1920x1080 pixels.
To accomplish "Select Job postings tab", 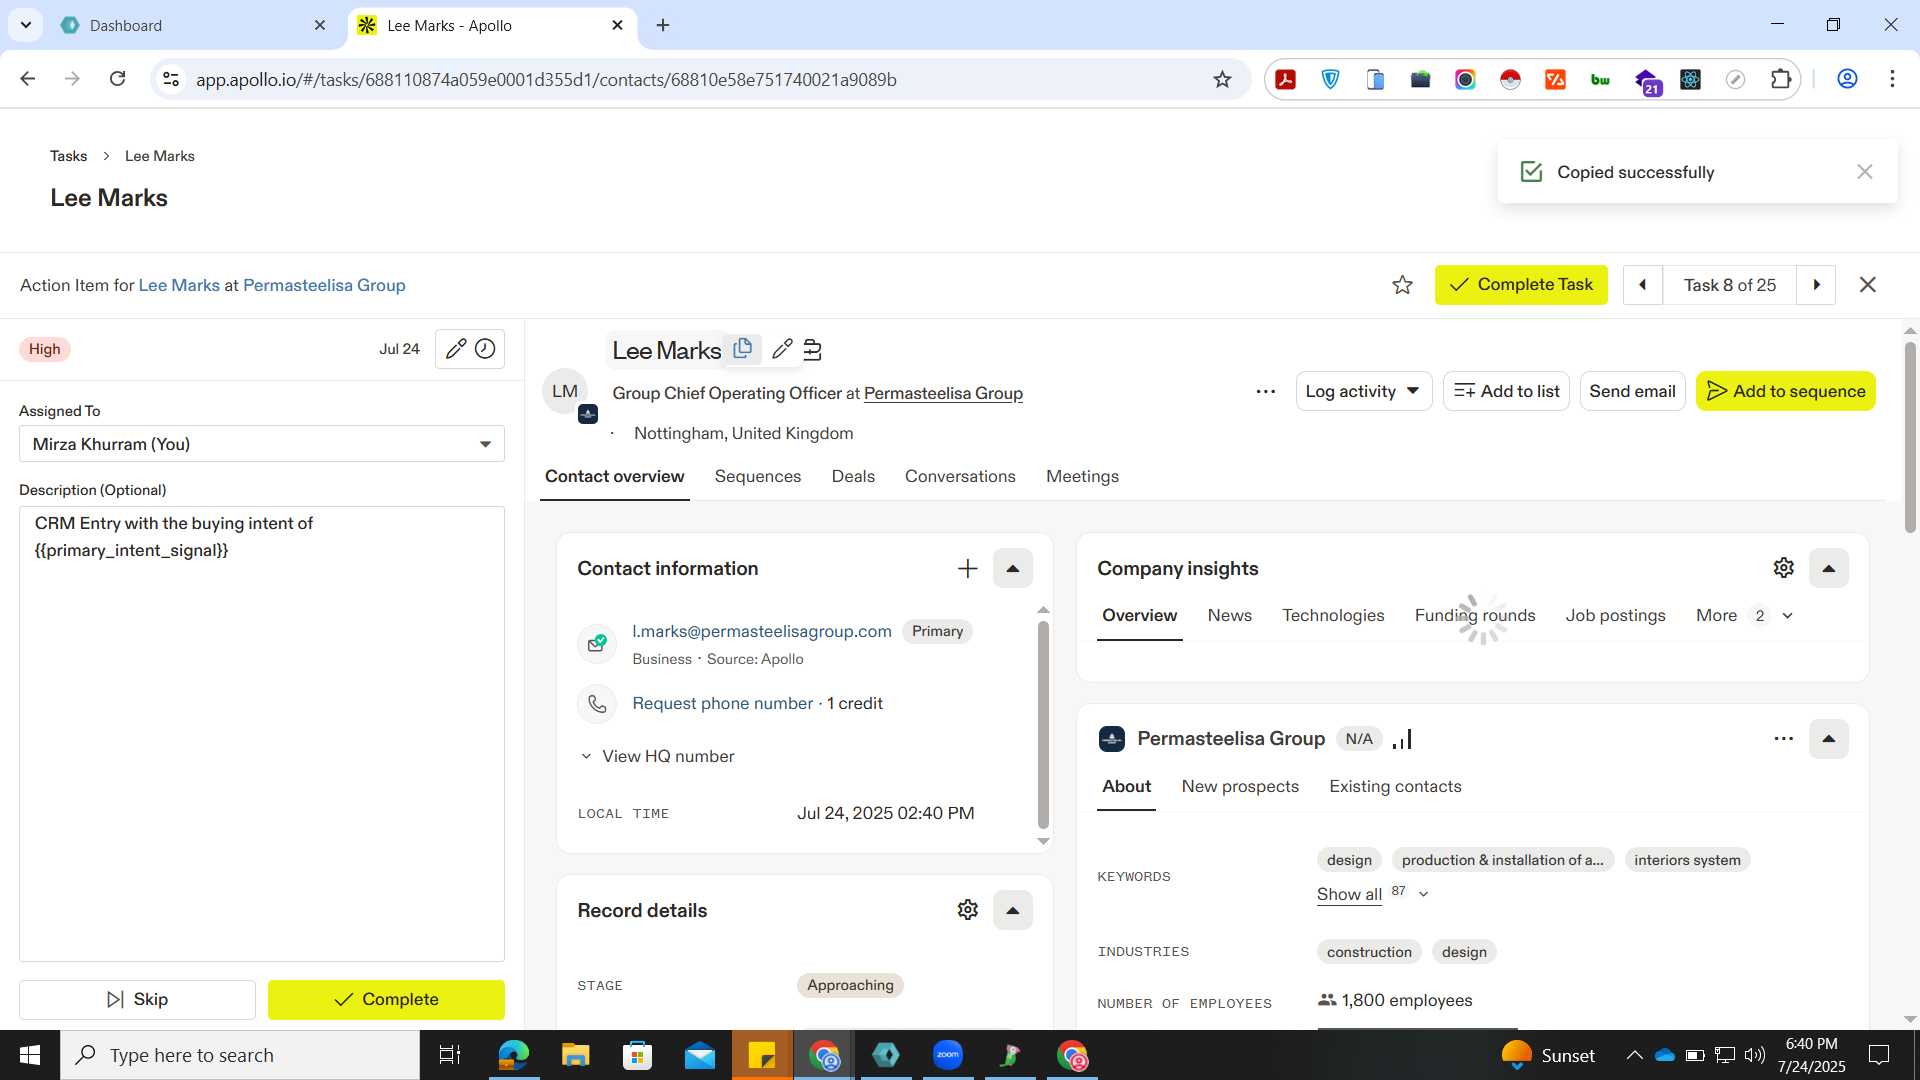I will 1614,616.
